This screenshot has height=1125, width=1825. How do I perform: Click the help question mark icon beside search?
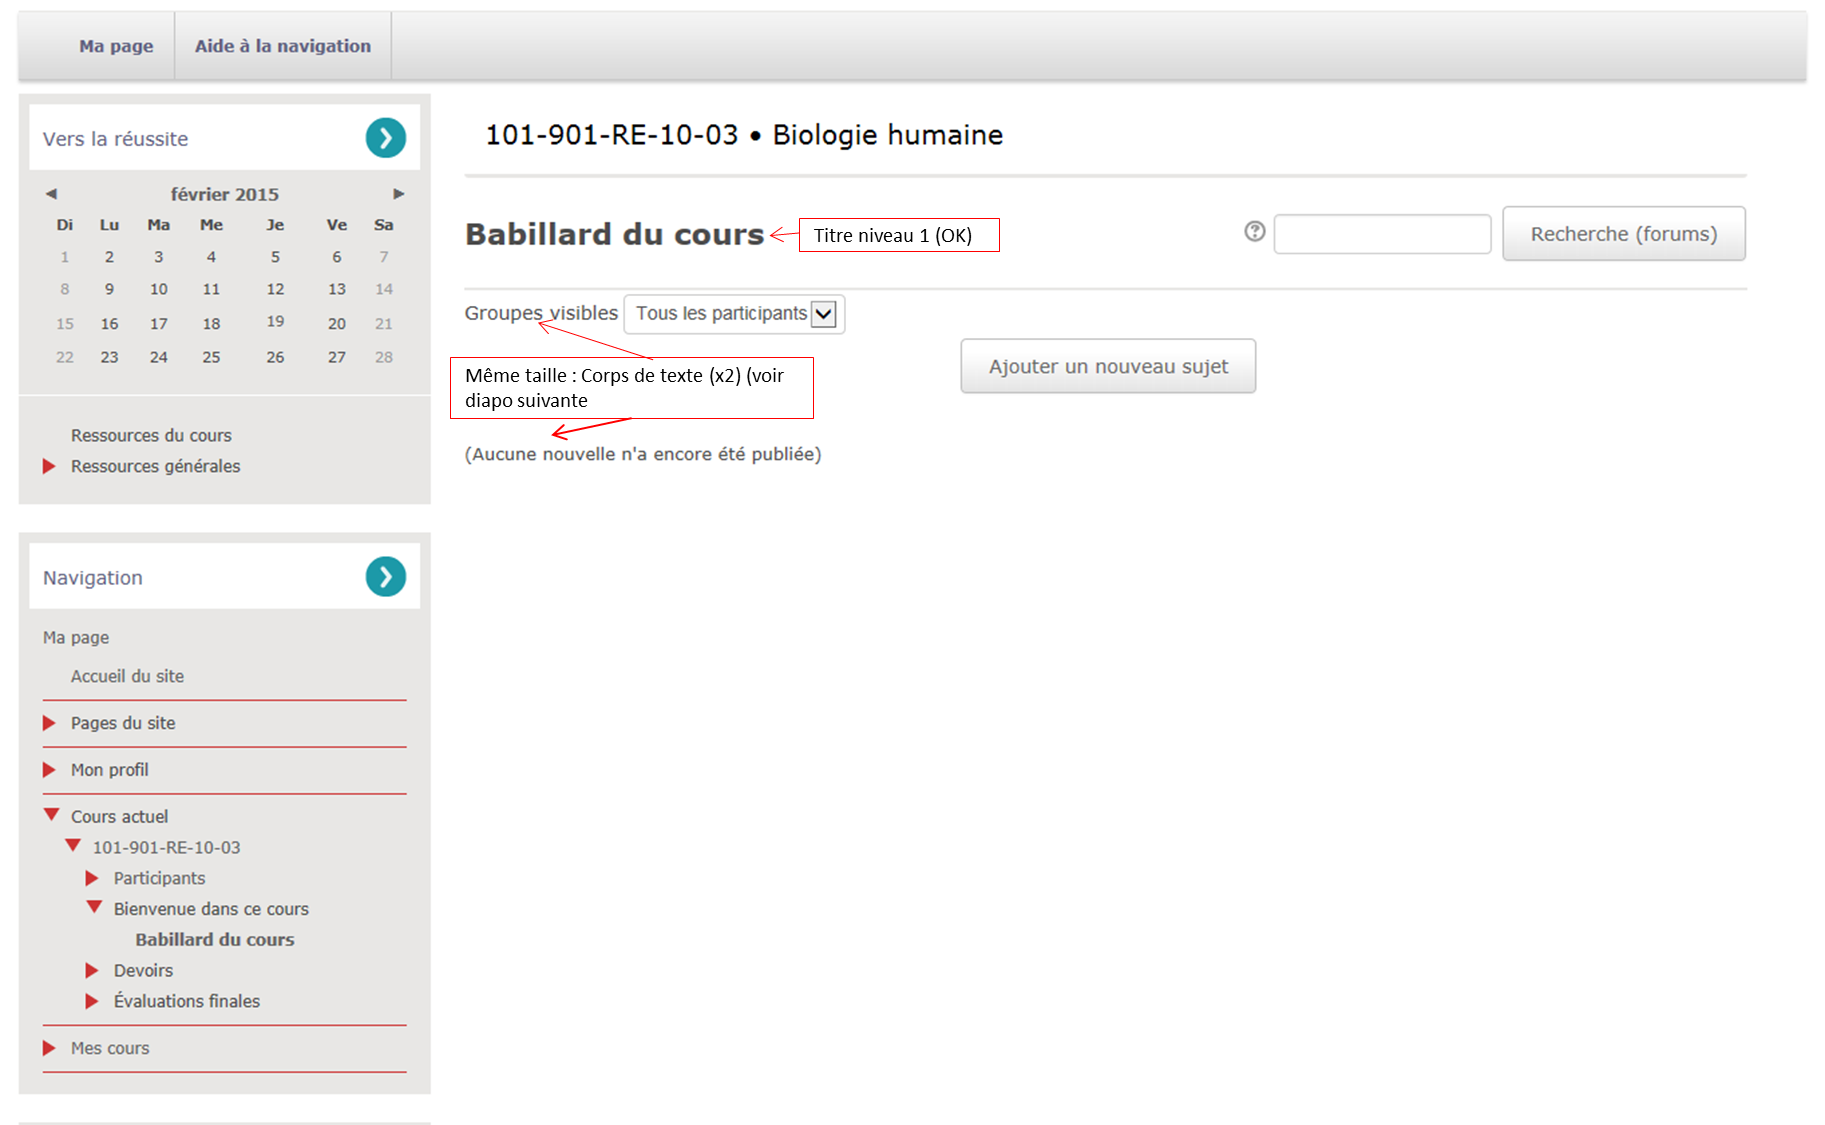coord(1254,232)
